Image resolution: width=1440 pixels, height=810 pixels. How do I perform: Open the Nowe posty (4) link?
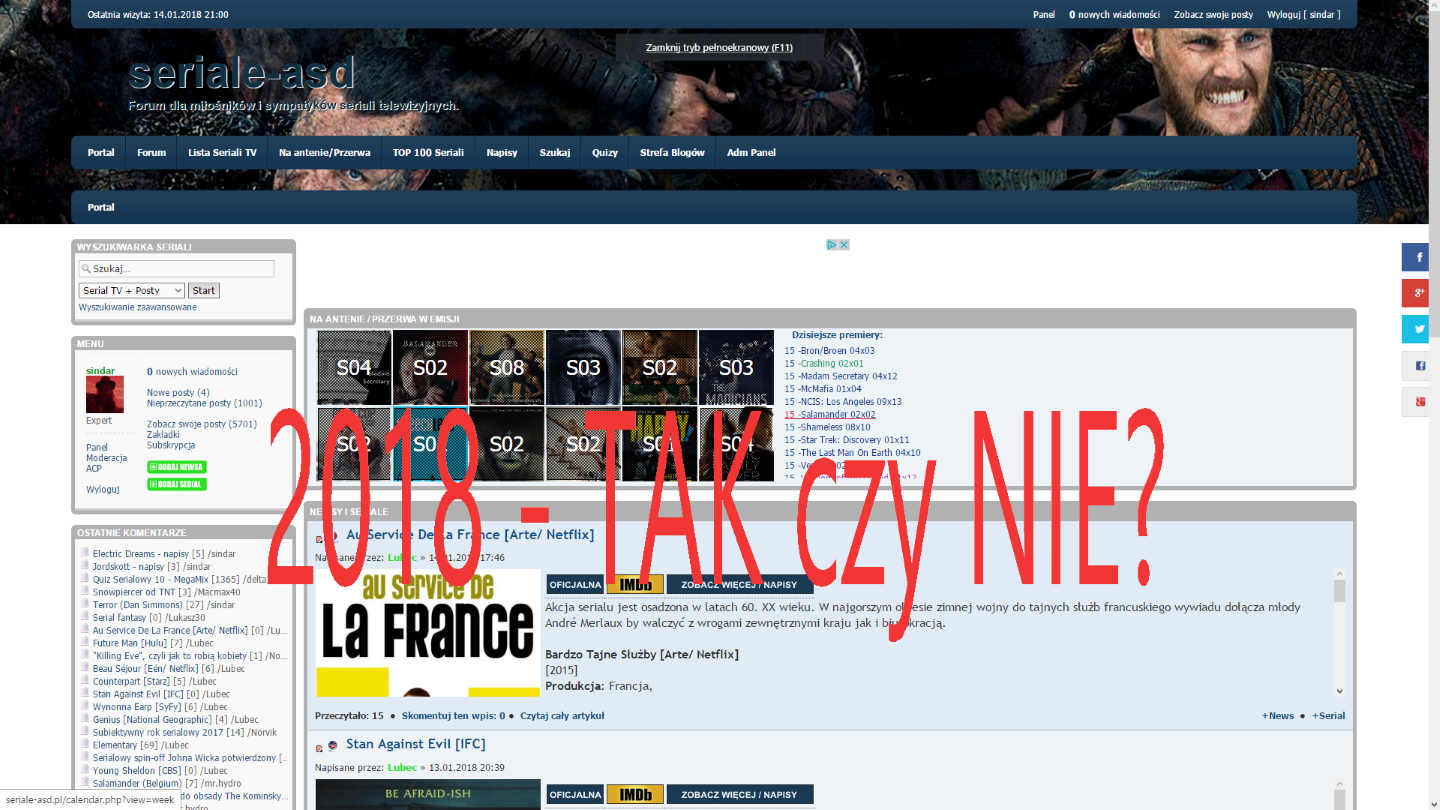pyautogui.click(x=178, y=393)
